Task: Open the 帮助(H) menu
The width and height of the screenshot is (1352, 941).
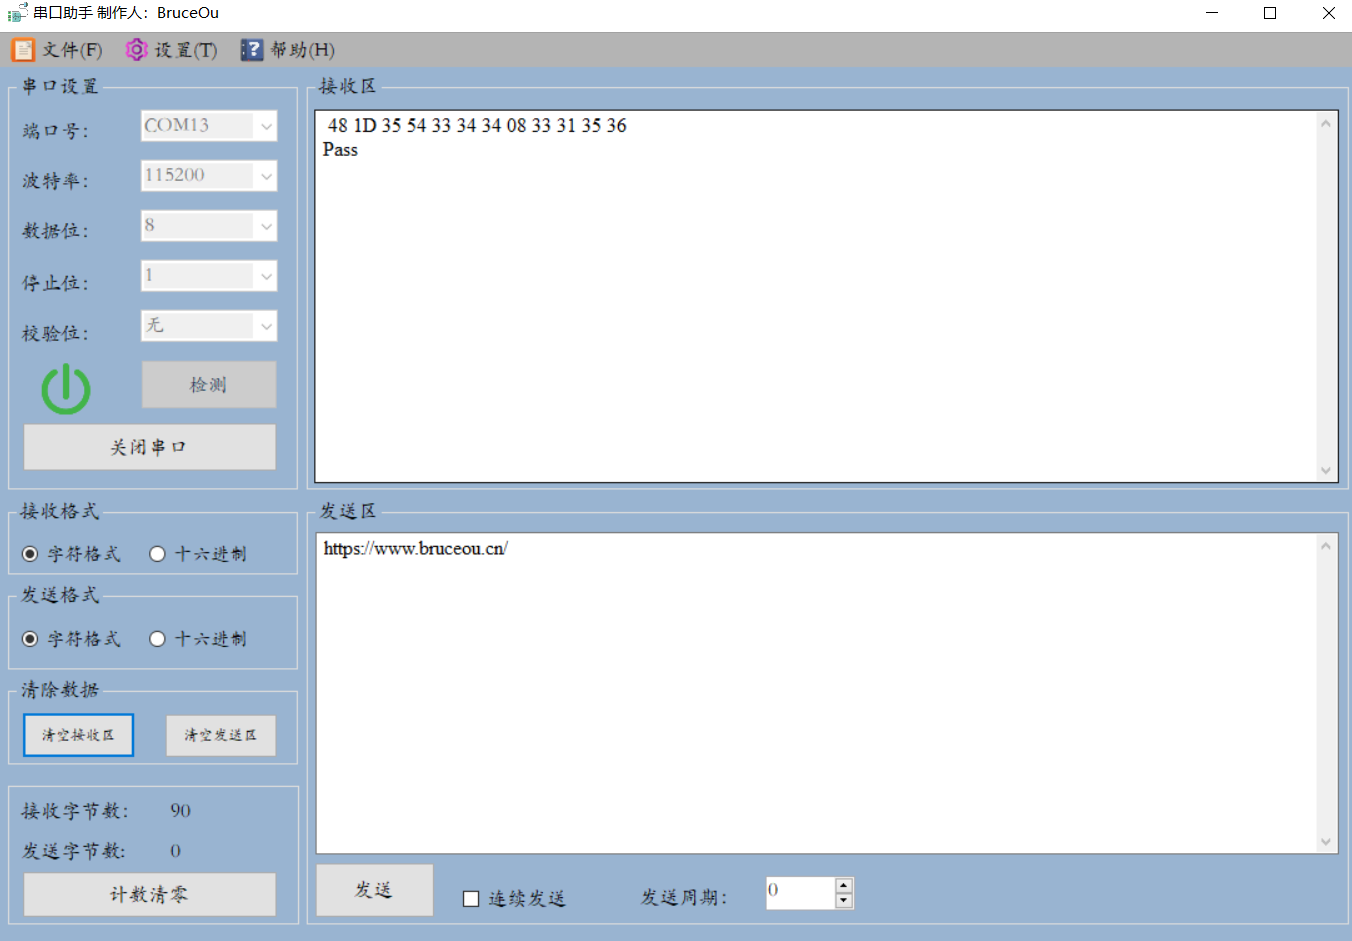Action: tap(303, 50)
